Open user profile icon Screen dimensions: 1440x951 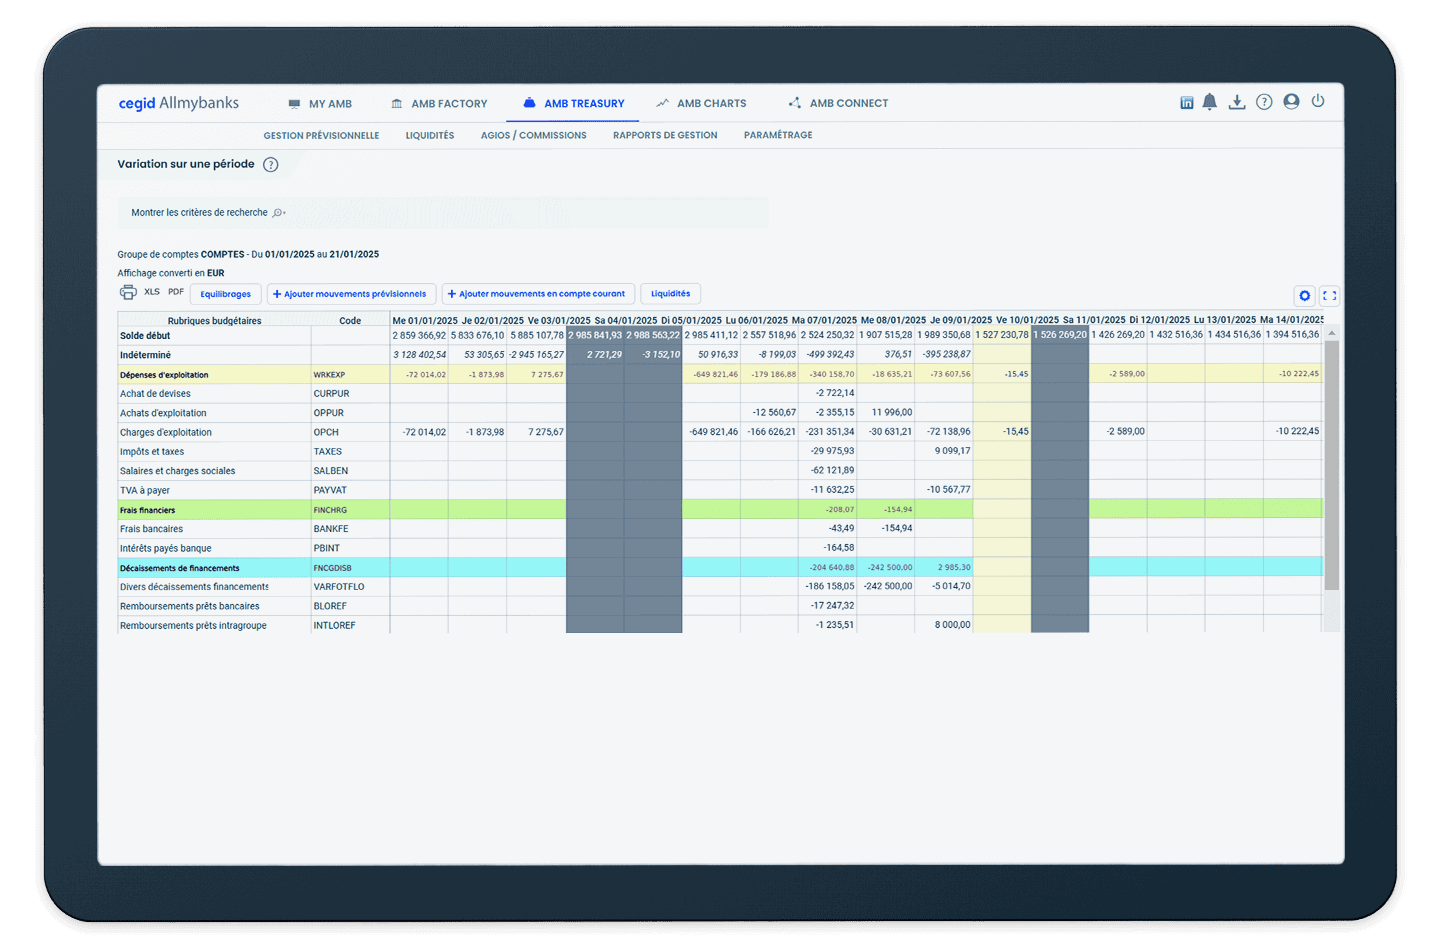pos(1291,102)
